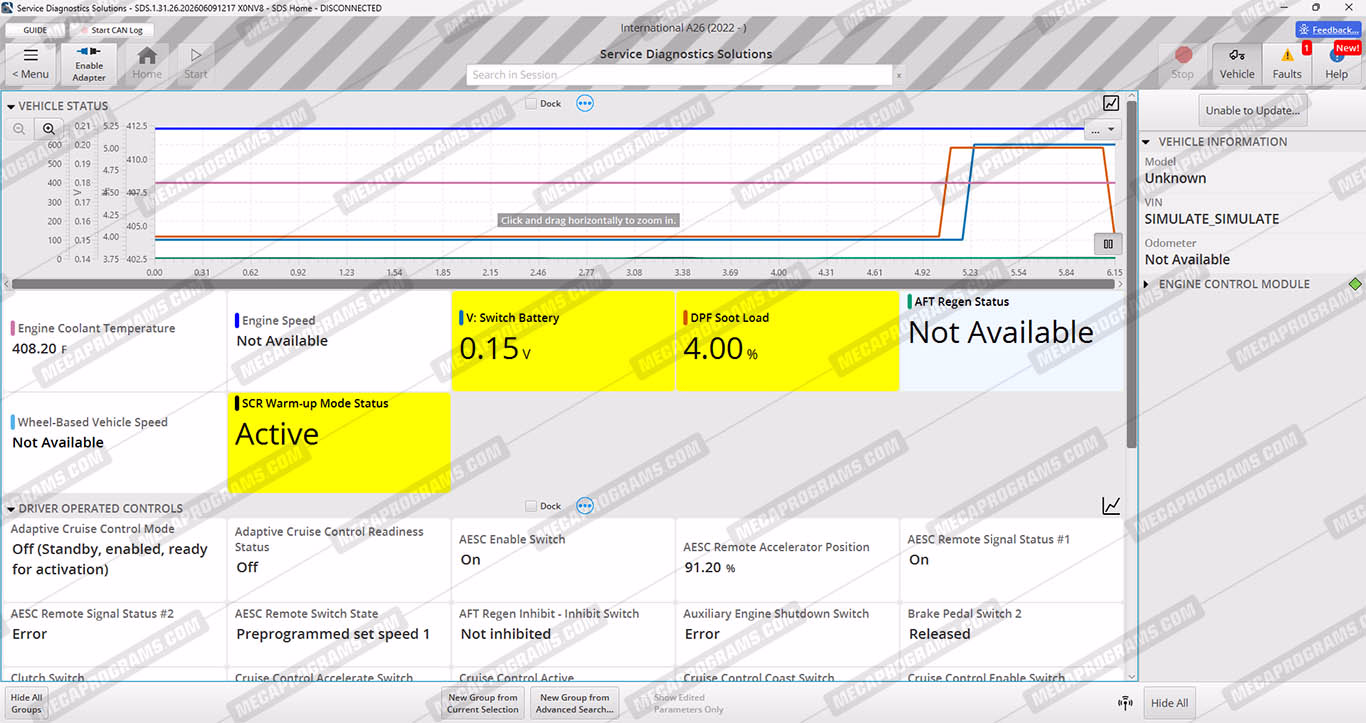Viewport: 1366px width, 723px height.
Task: Click the Start CAN Log record button
Action: pyautogui.click(x=111, y=30)
